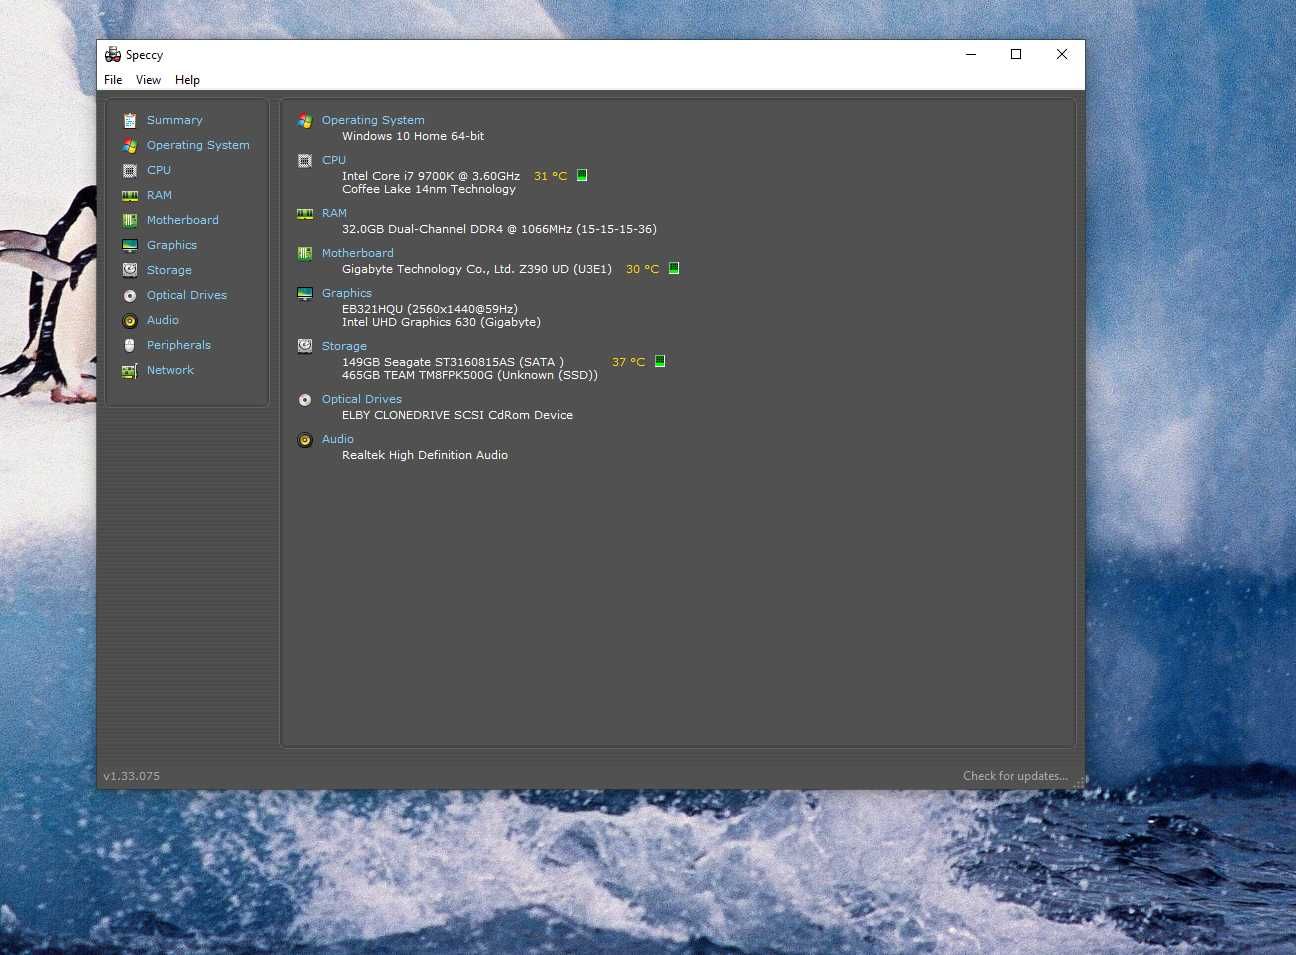Click the Motherboard icon in sidebar
The width and height of the screenshot is (1296, 955).
(x=129, y=220)
